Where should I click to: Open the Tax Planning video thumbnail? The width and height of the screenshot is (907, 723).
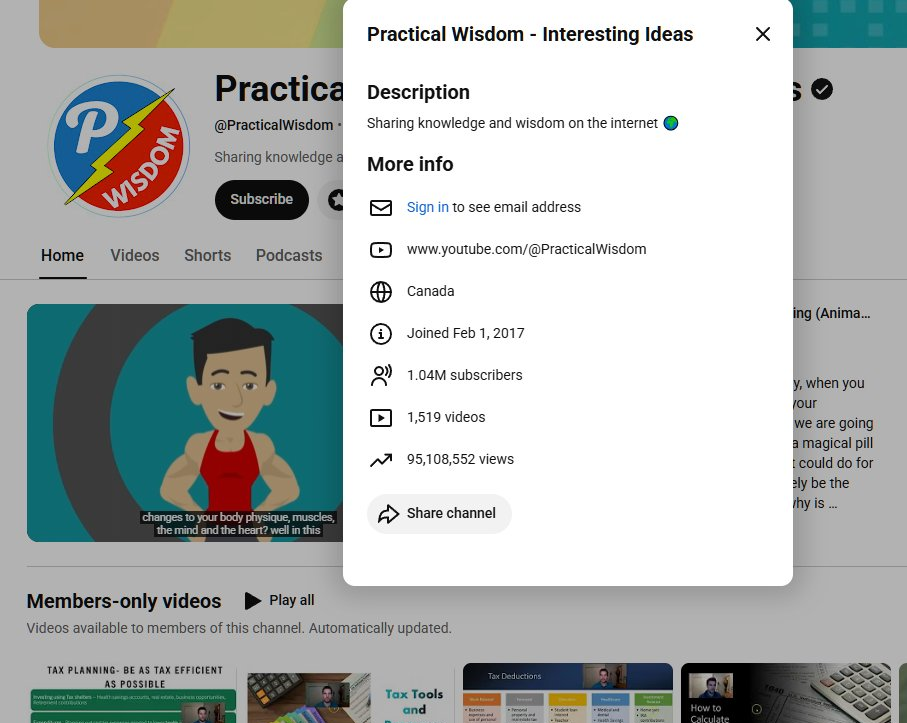[x=134, y=693]
